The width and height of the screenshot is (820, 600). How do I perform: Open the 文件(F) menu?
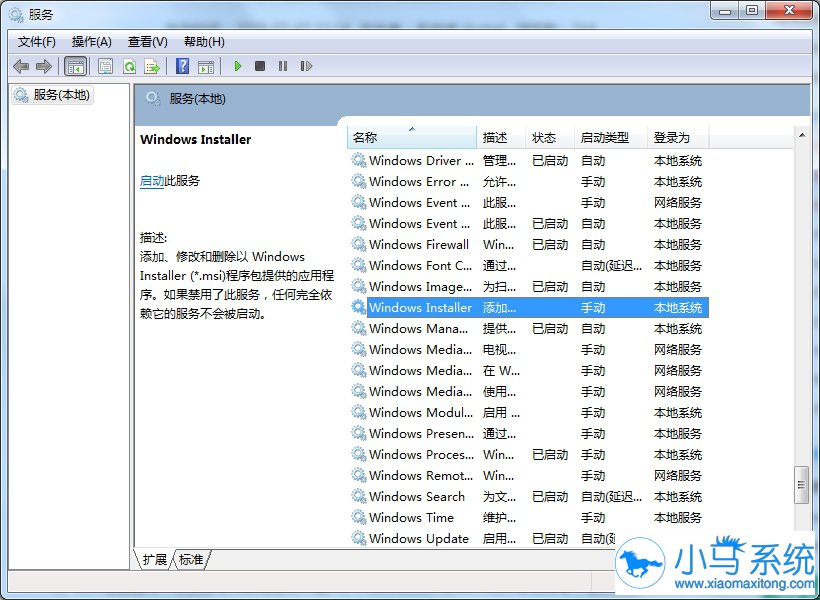tap(37, 42)
